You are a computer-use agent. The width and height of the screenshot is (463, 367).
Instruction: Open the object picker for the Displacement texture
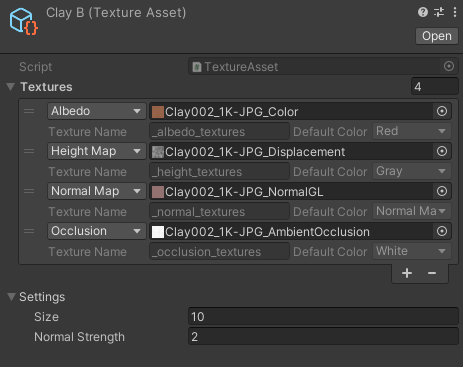click(x=442, y=151)
